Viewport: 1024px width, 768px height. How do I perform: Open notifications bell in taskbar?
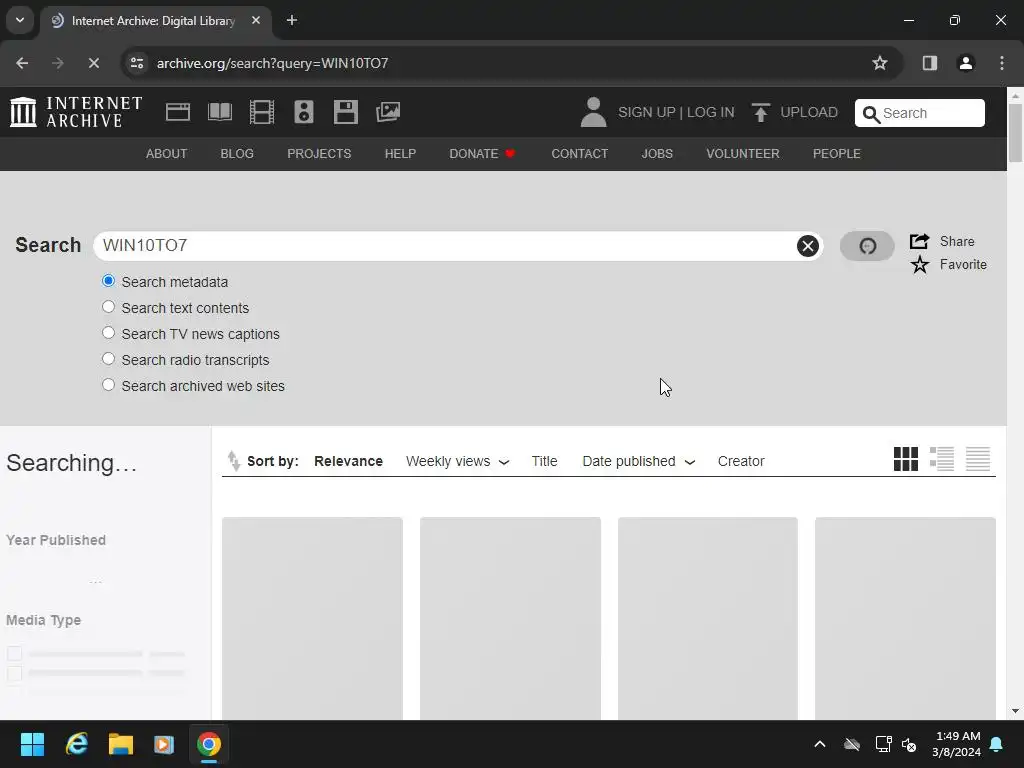pyautogui.click(x=997, y=744)
